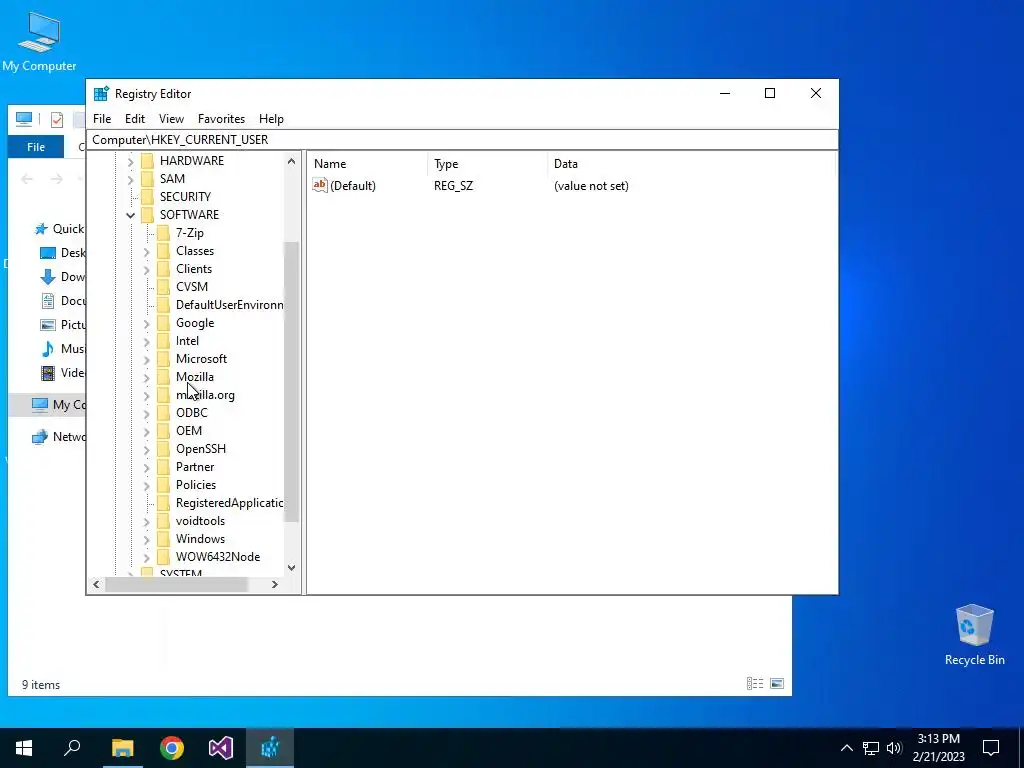Click the SAM folder icon
Image resolution: width=1024 pixels, height=768 pixels.
click(x=148, y=178)
